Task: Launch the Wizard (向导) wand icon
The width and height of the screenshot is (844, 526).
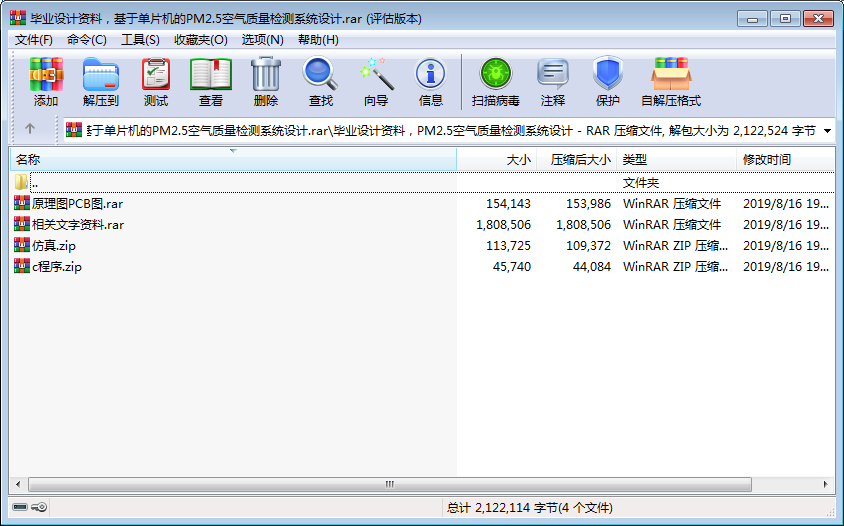Action: (x=376, y=74)
